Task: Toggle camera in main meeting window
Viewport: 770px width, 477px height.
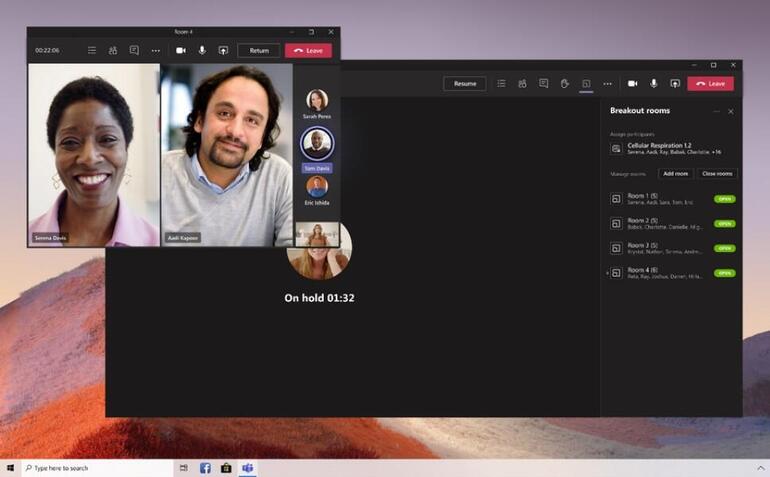Action: click(x=632, y=84)
